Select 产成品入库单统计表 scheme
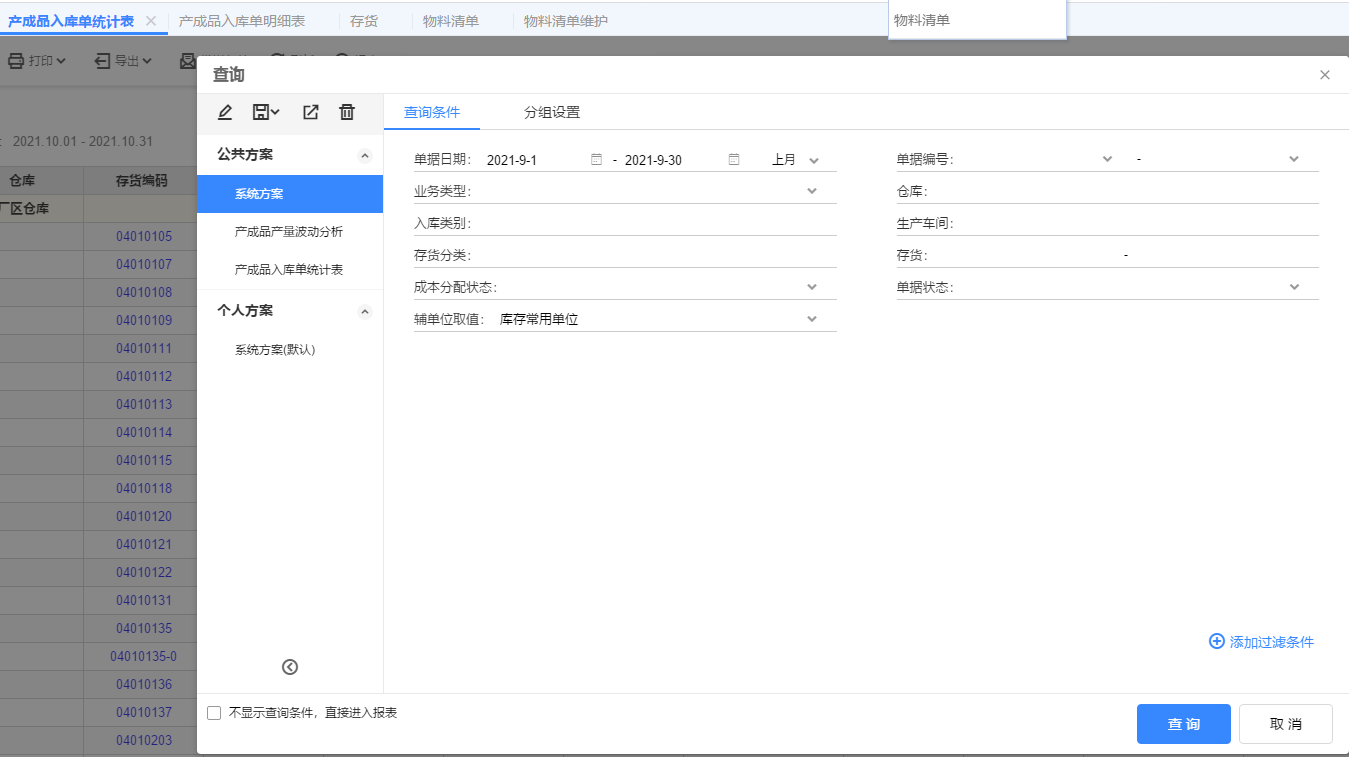 coord(290,270)
